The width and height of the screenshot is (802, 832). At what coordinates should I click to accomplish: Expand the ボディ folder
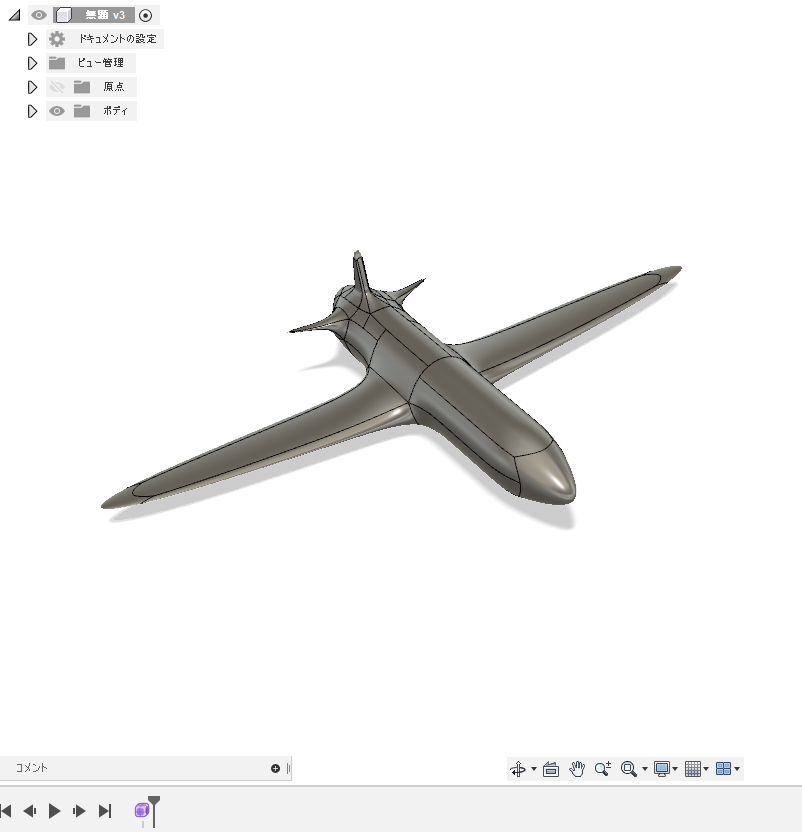tap(32, 111)
